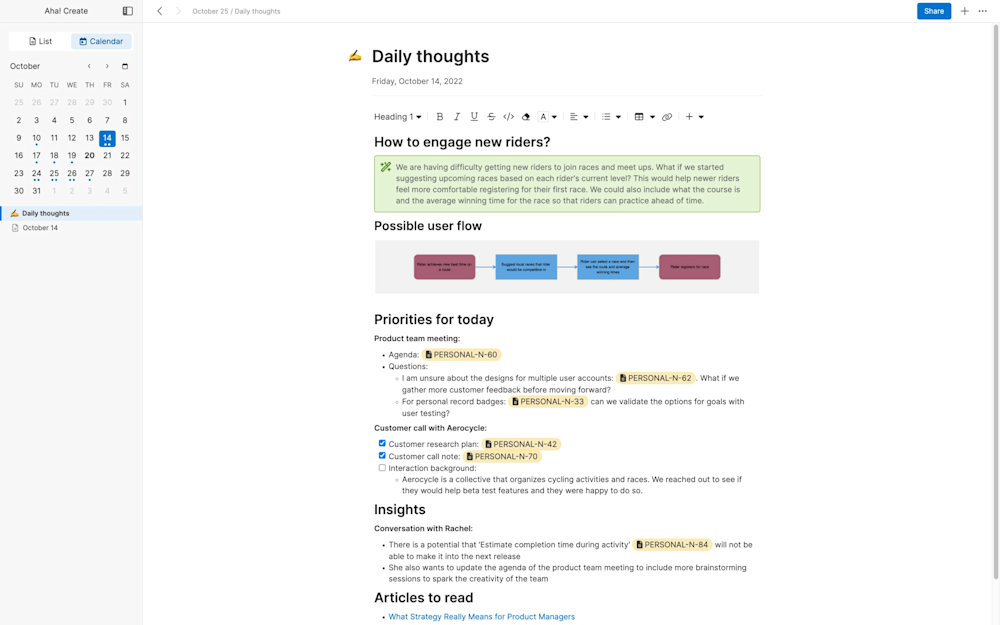Apply strikethrough to the text
Image resolution: width=1000 pixels, height=625 pixels.
coord(491,116)
